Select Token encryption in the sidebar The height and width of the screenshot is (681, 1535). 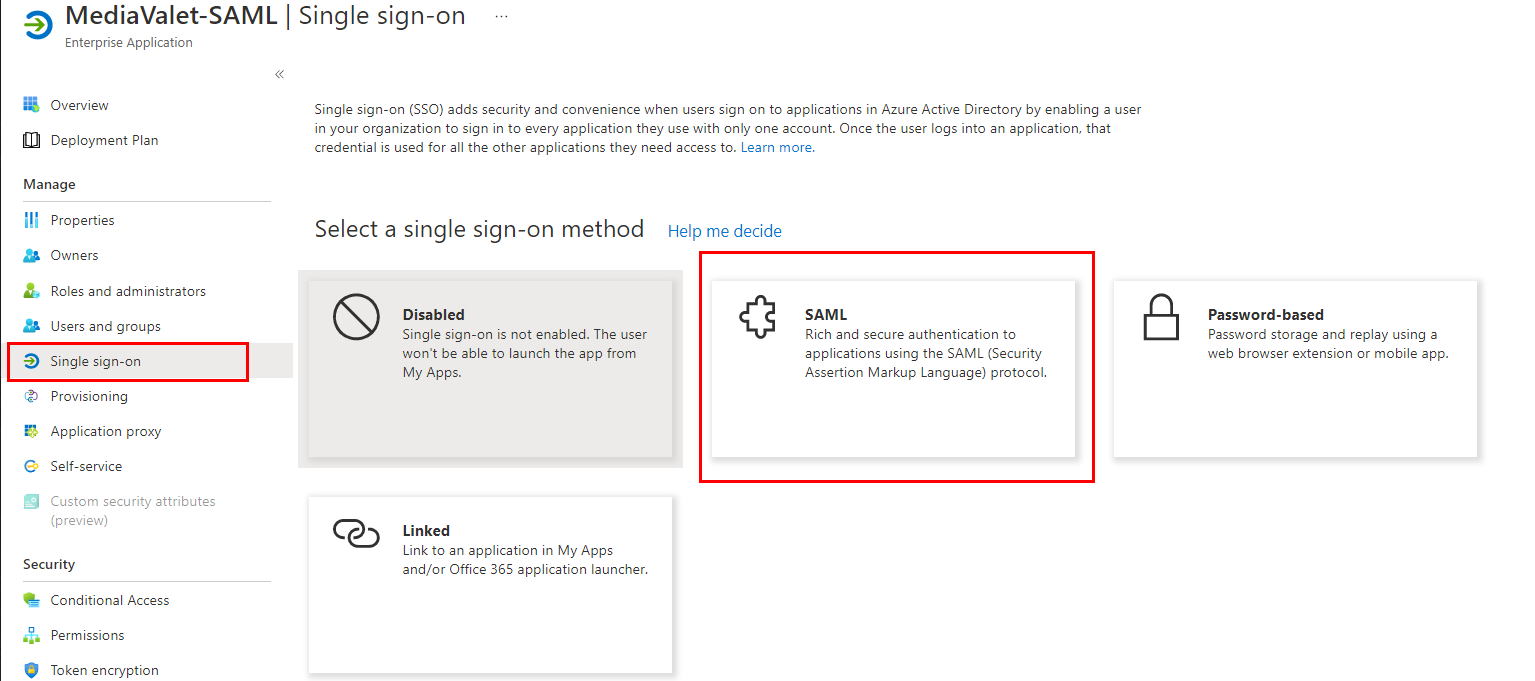[103, 670]
